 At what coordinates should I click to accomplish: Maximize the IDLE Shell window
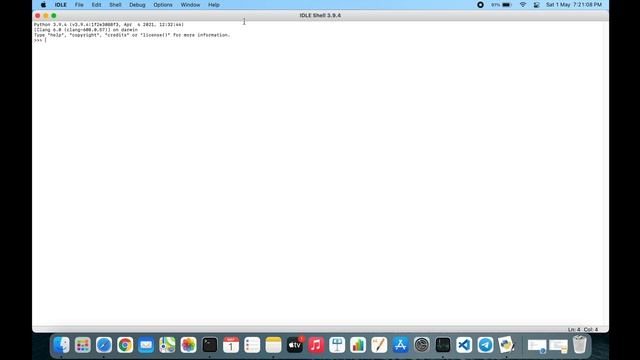click(54, 16)
